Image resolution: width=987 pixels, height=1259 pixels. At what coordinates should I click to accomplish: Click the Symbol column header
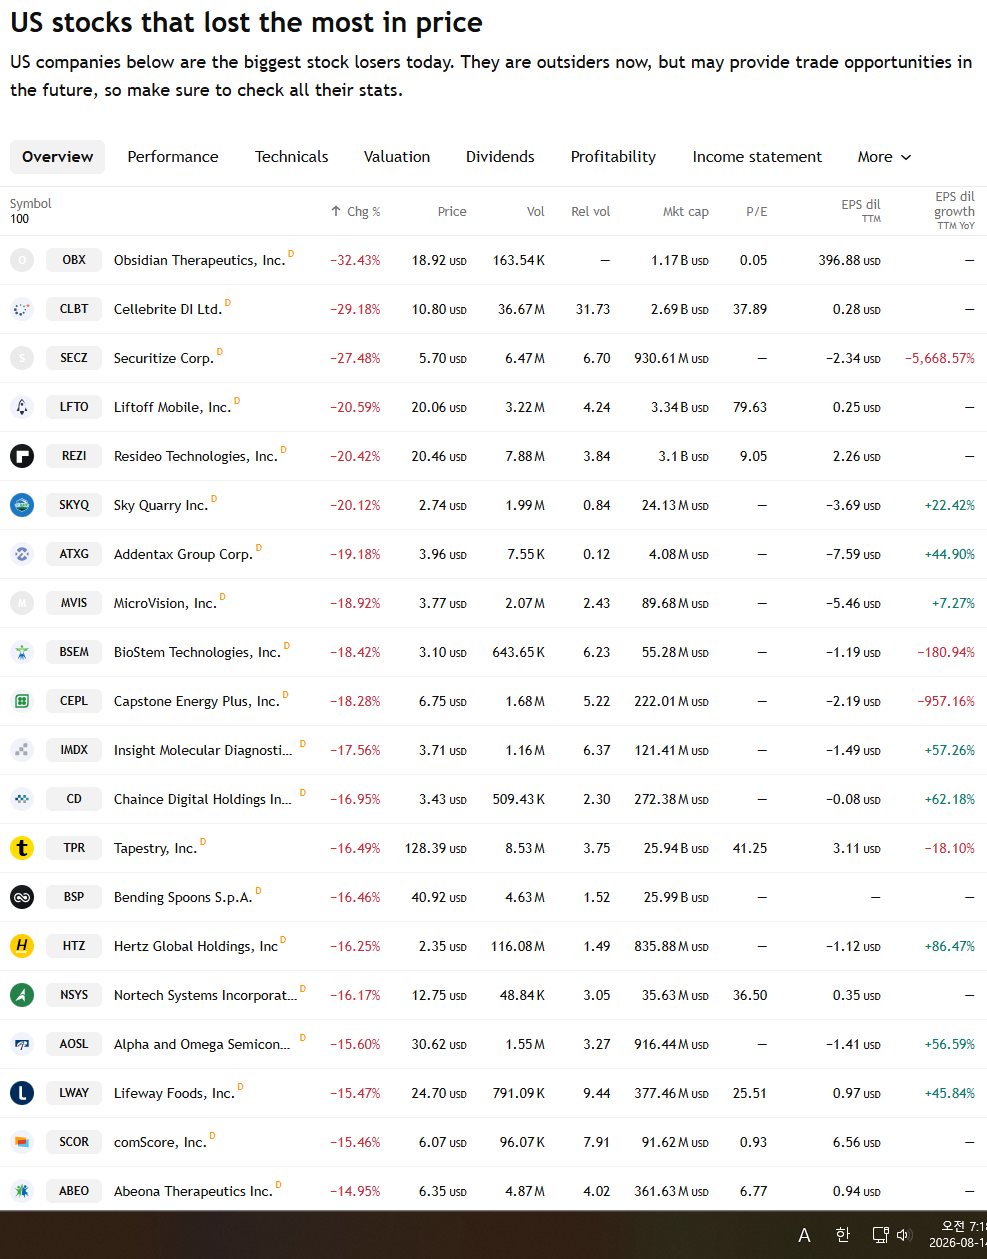pyautogui.click(x=30, y=204)
